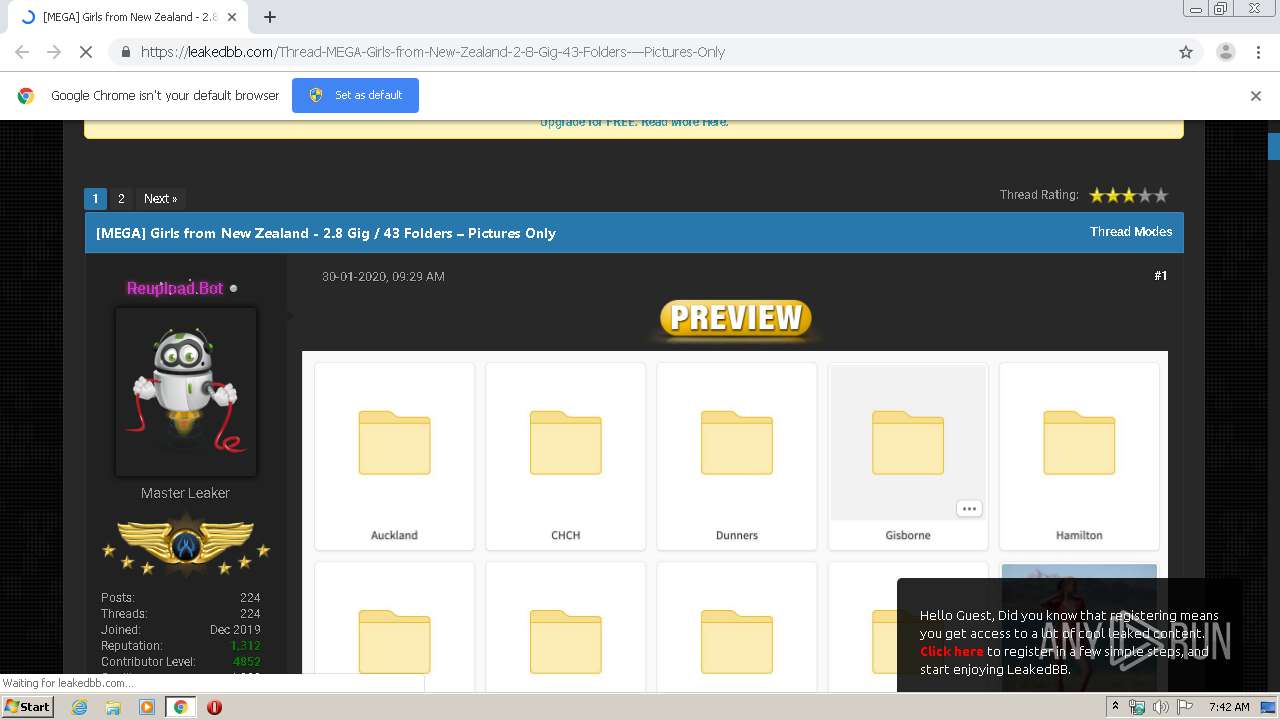
Task: Open Internet Explorer from the taskbar
Action: [x=79, y=707]
